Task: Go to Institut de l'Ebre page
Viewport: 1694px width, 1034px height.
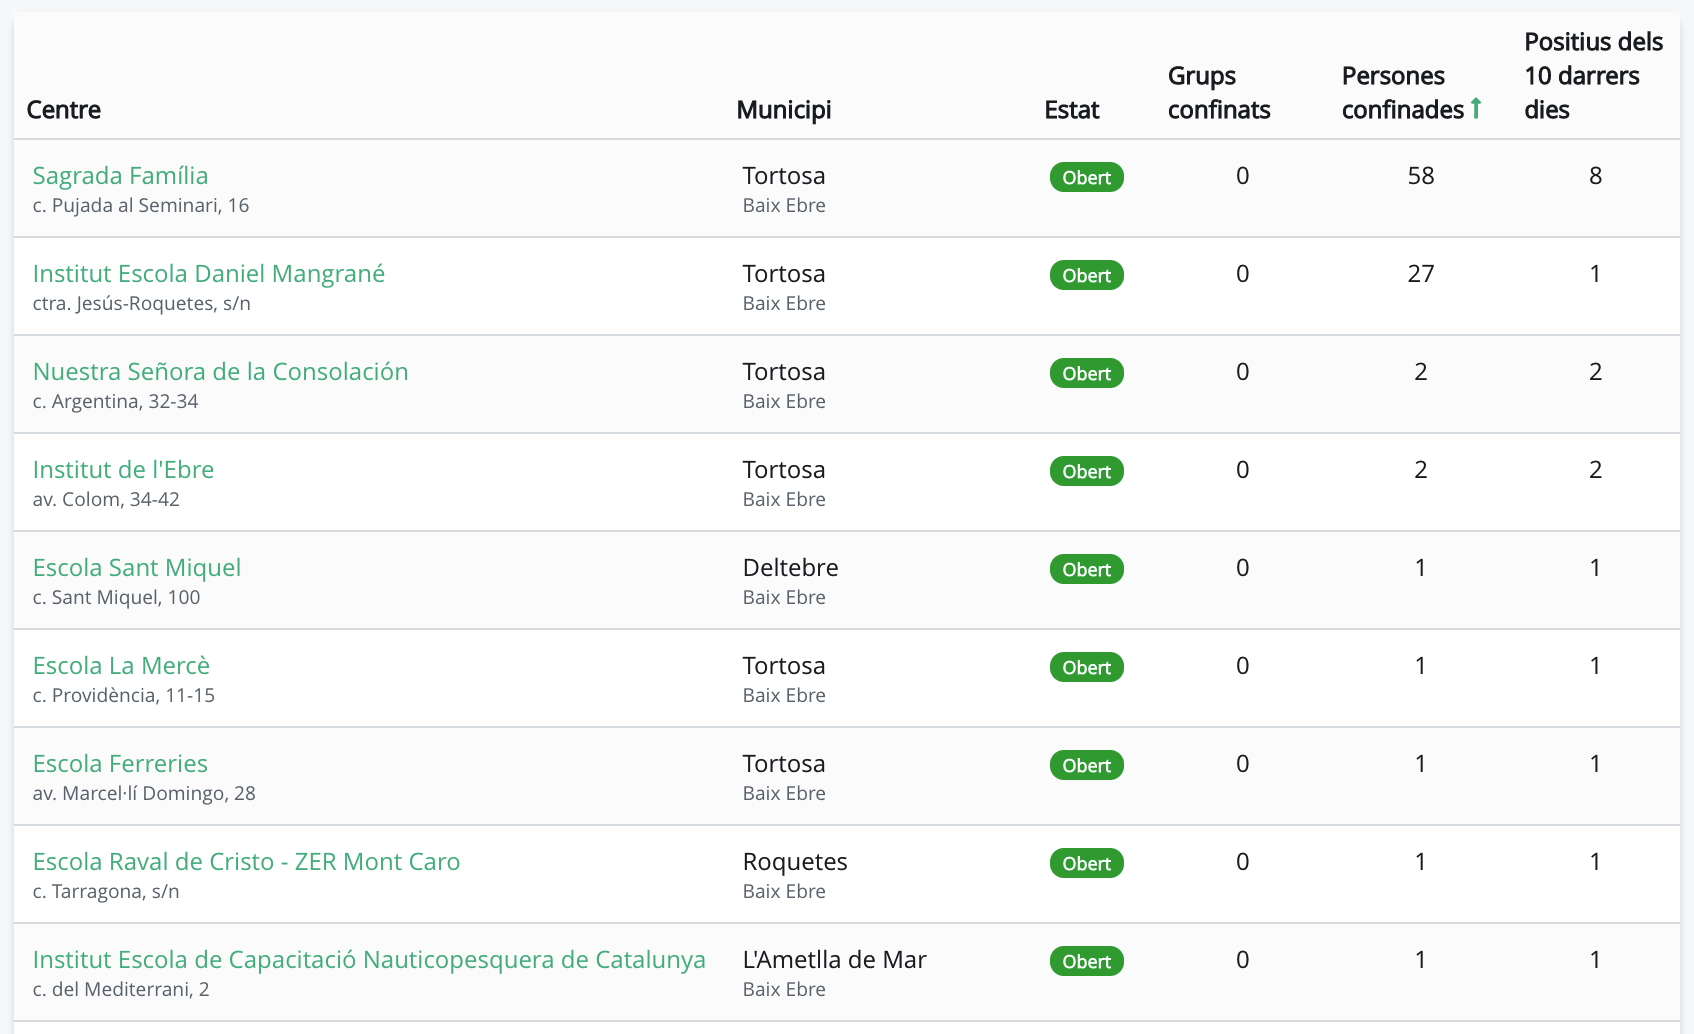Action: click(123, 470)
